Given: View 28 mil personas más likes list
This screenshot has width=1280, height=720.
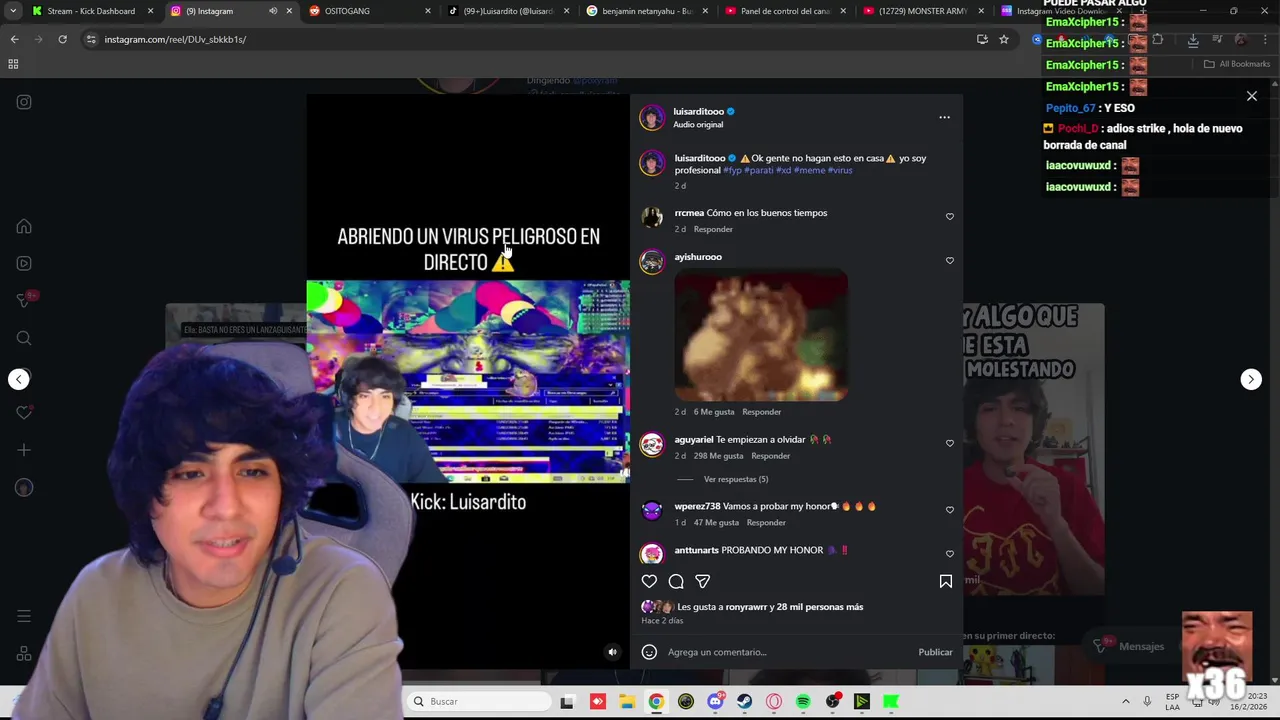Looking at the screenshot, I should pyautogui.click(x=820, y=607).
